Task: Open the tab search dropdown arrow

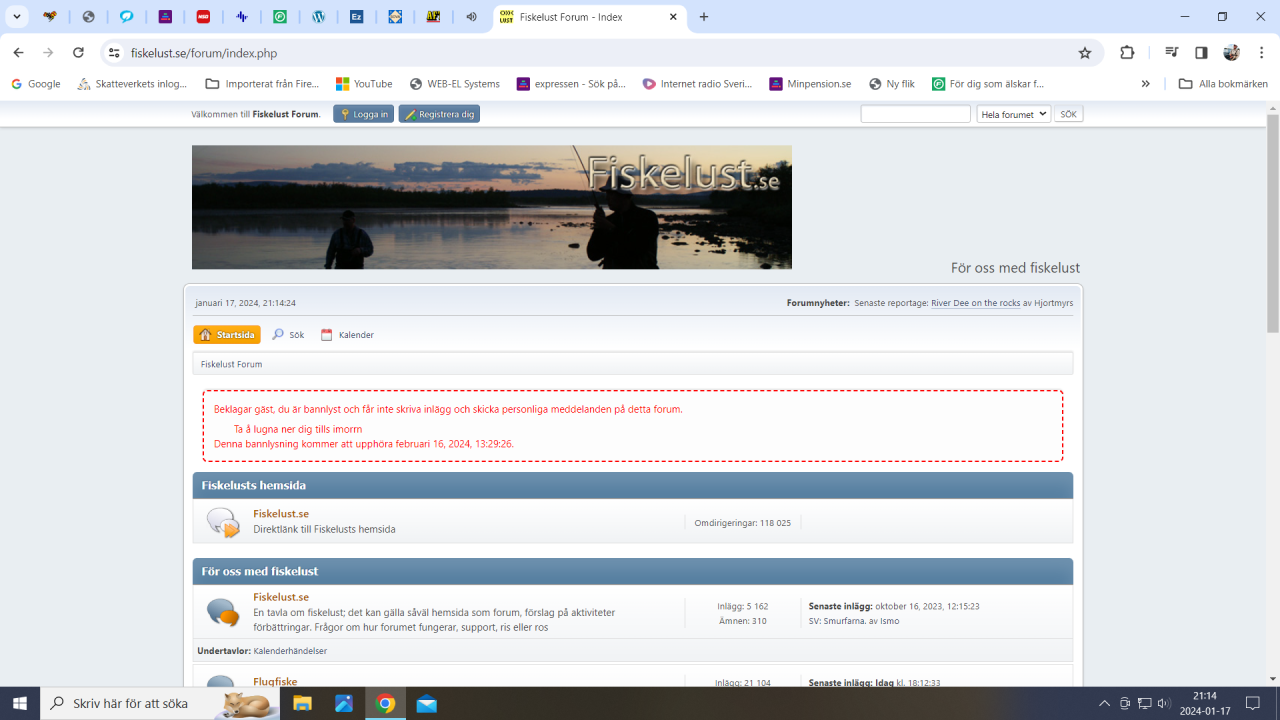Action: [x=17, y=17]
